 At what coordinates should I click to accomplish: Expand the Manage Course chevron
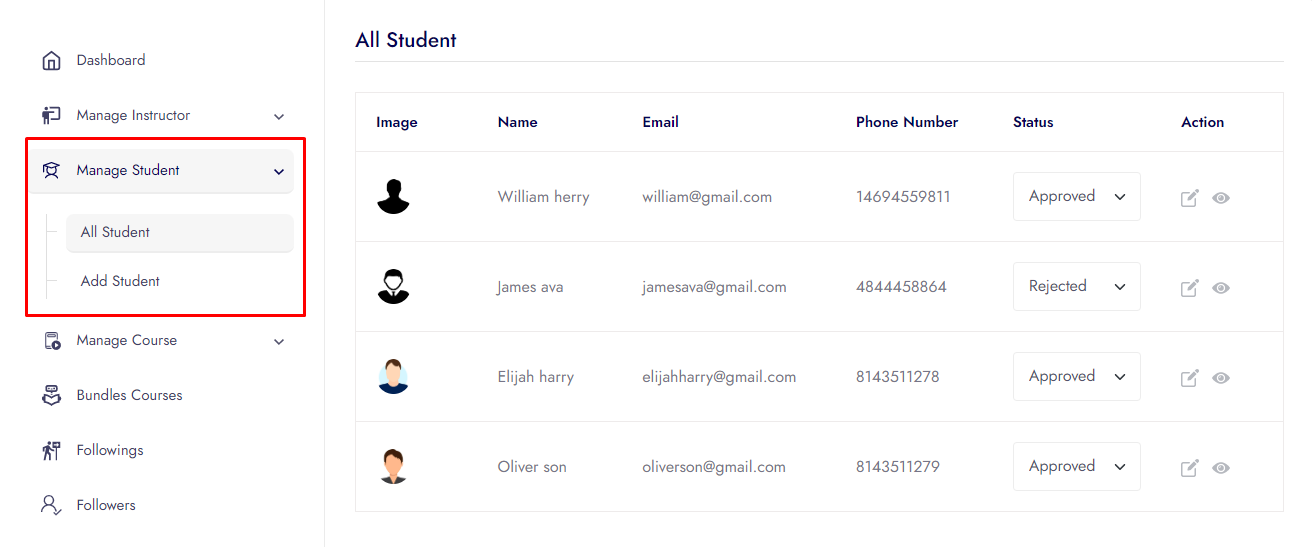(279, 341)
